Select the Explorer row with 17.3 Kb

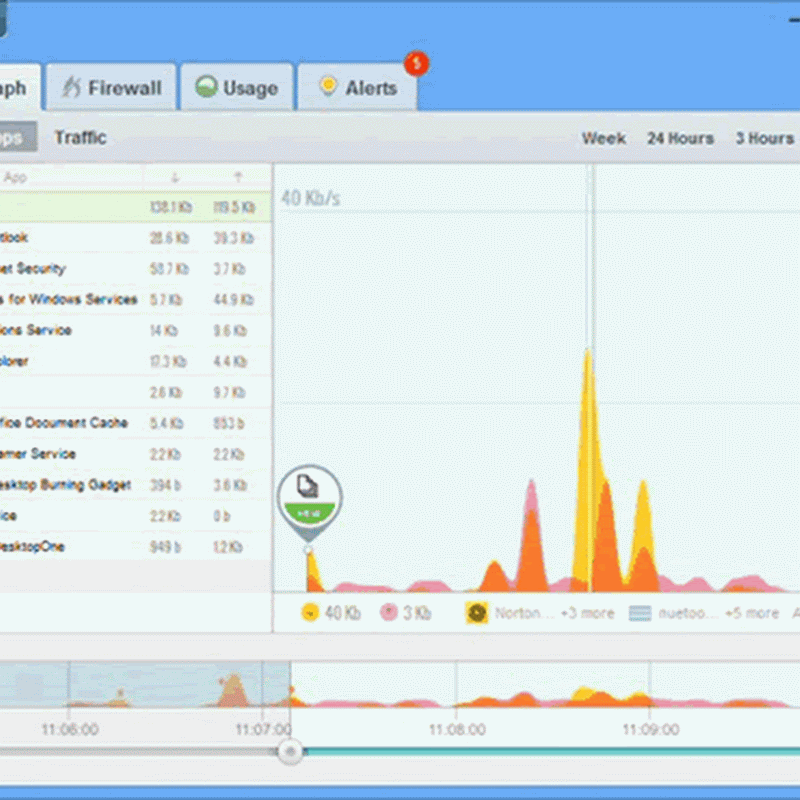pos(135,361)
